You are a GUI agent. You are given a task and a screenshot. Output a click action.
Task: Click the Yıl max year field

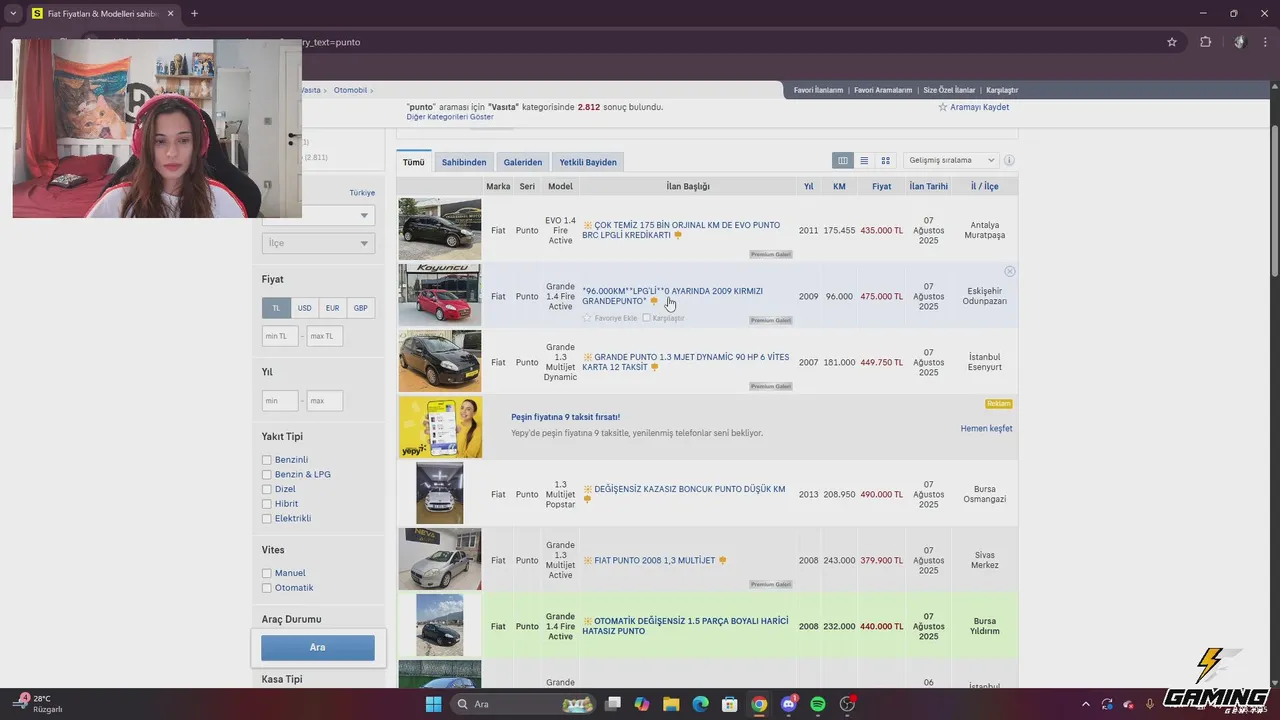tap(325, 401)
